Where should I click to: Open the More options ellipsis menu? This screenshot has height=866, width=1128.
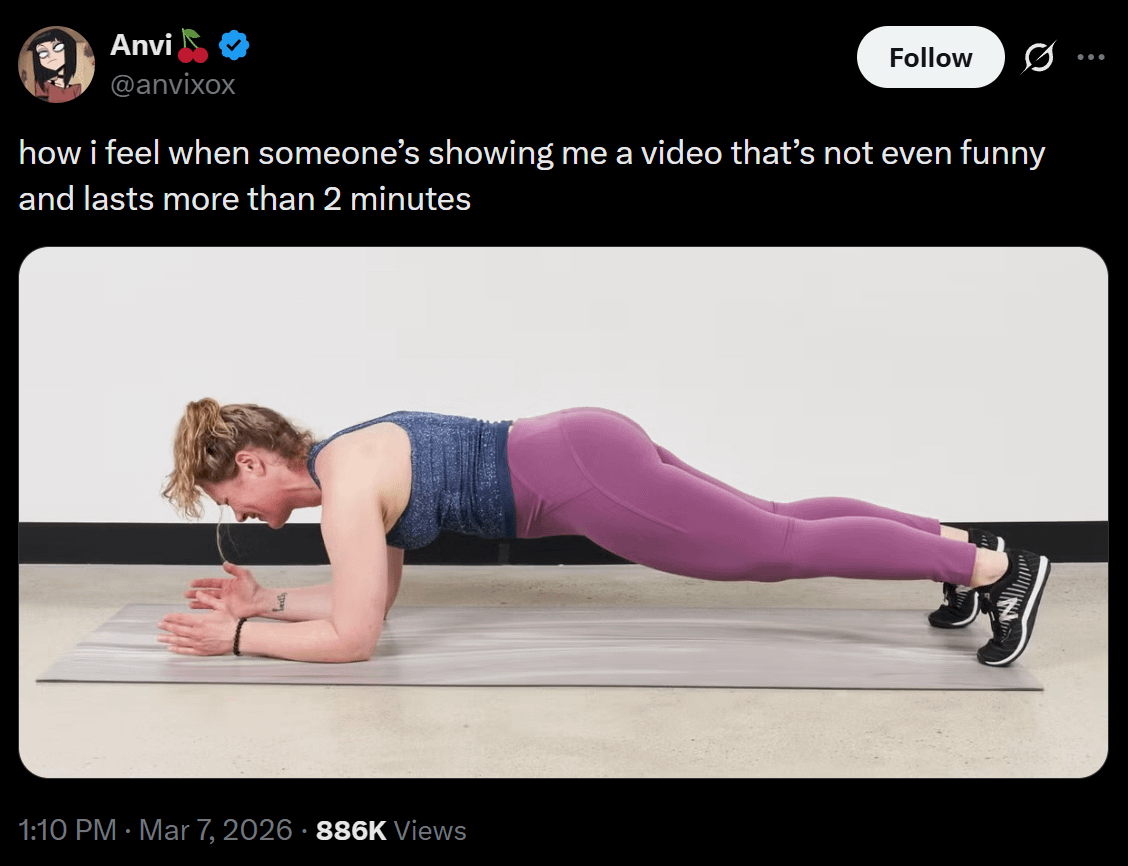[x=1091, y=58]
